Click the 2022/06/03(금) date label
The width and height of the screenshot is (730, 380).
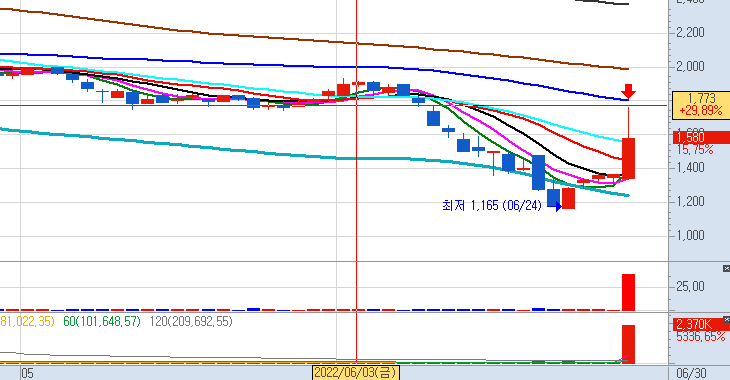(356, 373)
